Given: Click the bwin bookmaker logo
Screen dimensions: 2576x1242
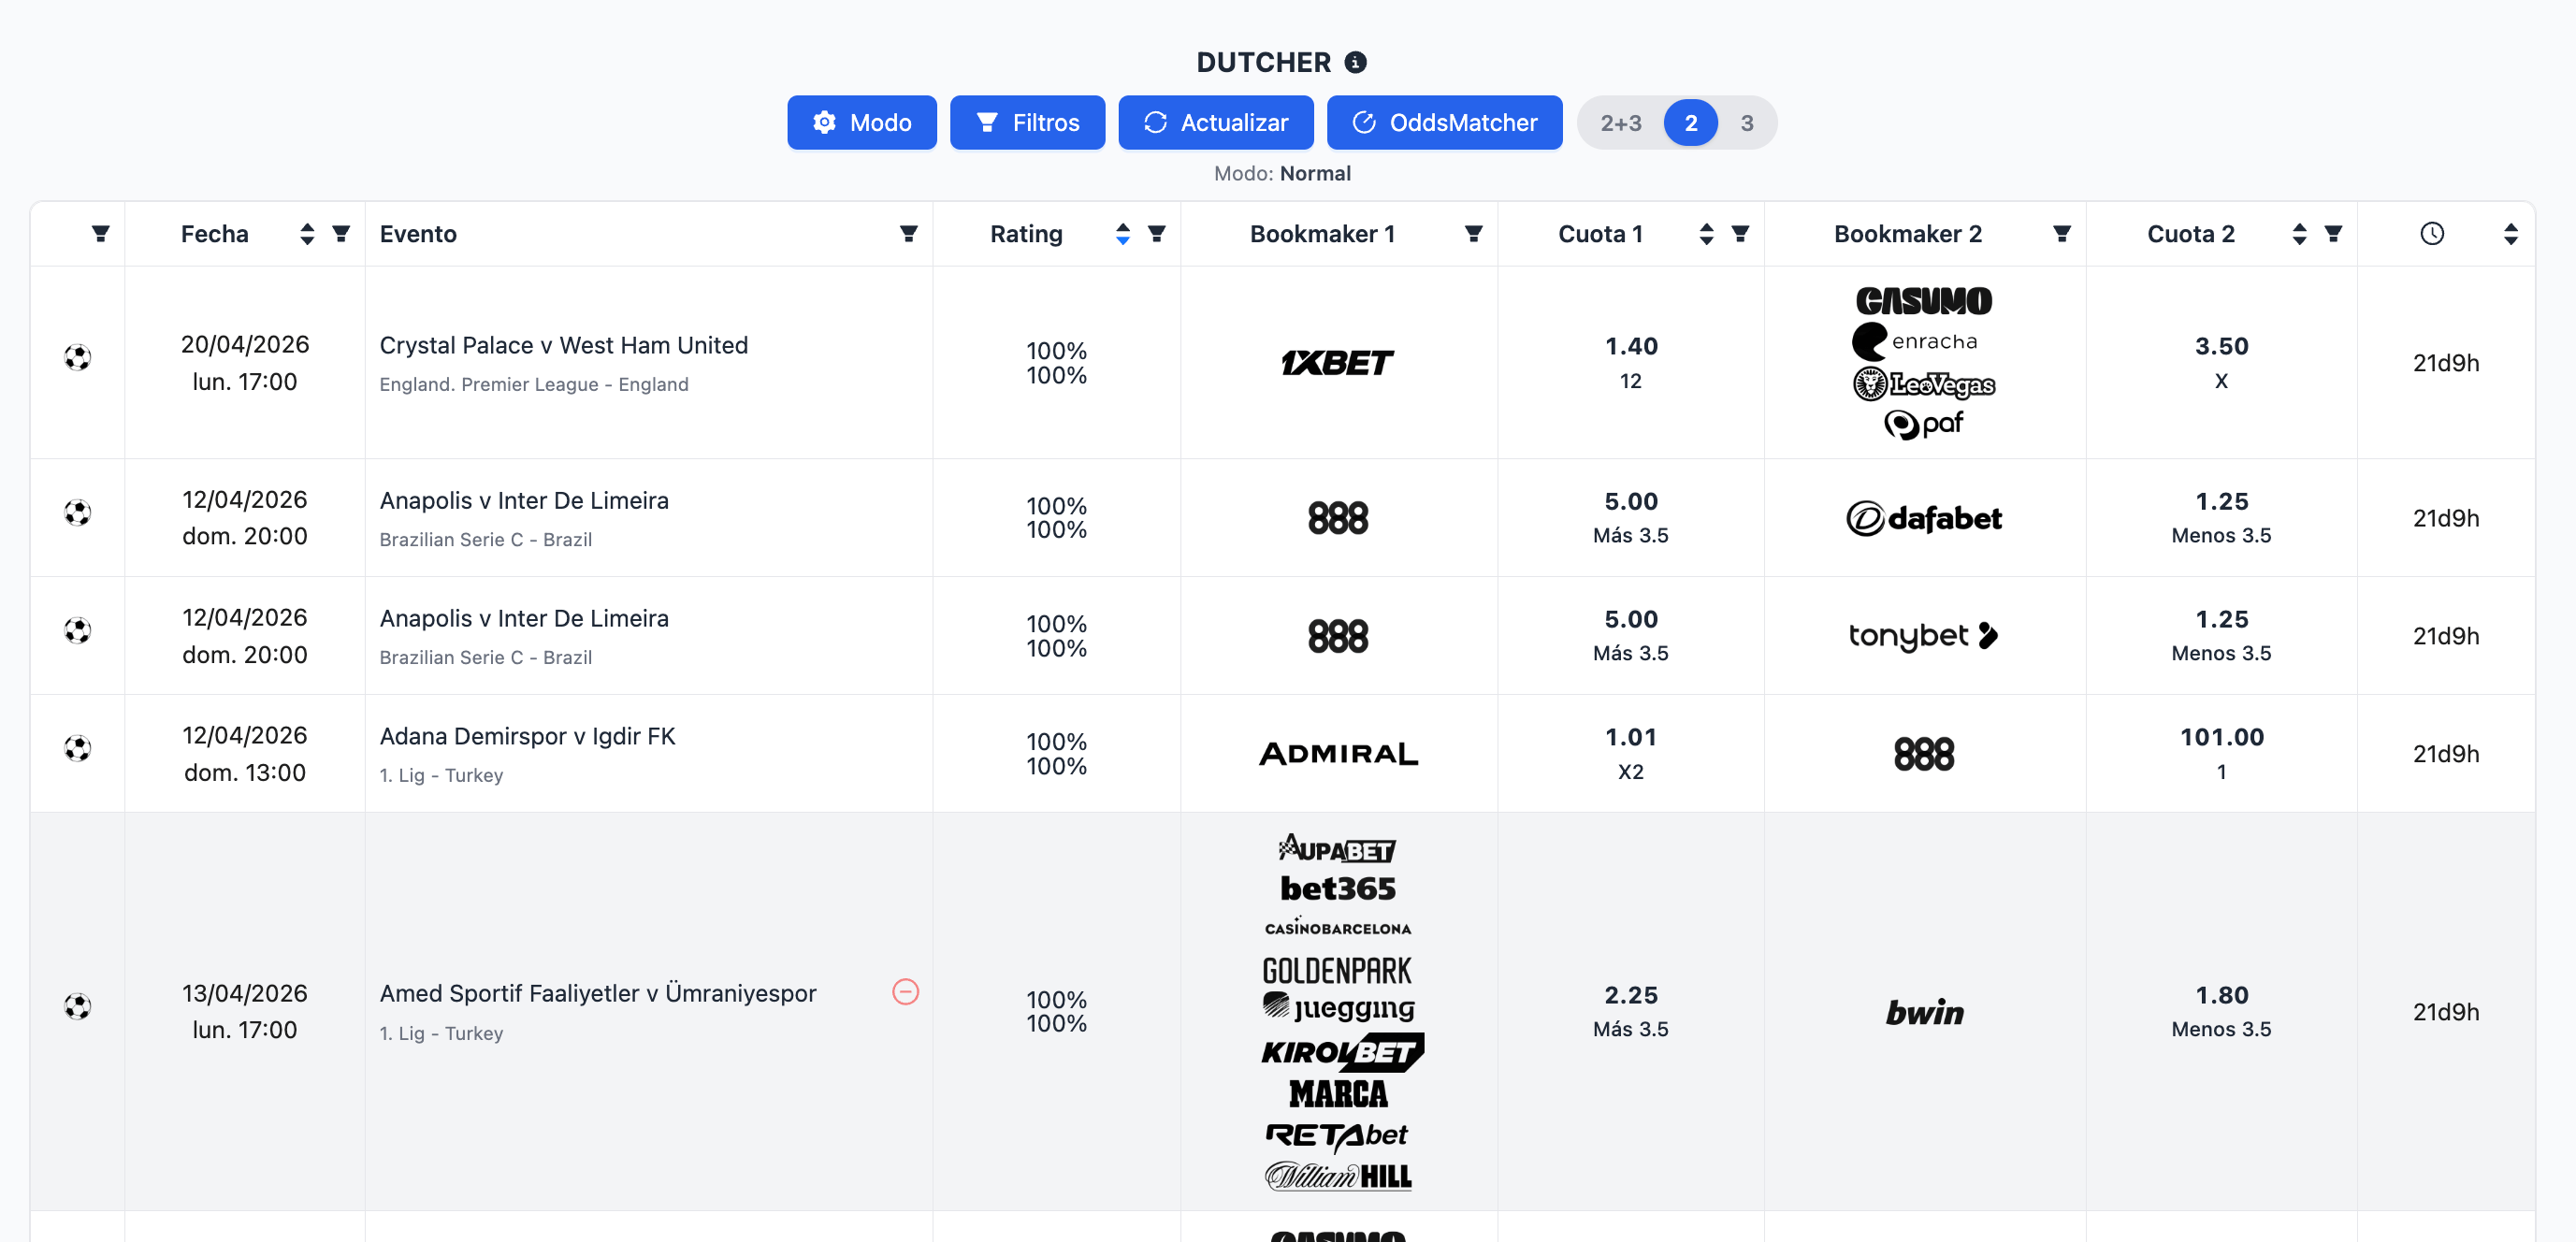Looking at the screenshot, I should (x=1923, y=1012).
